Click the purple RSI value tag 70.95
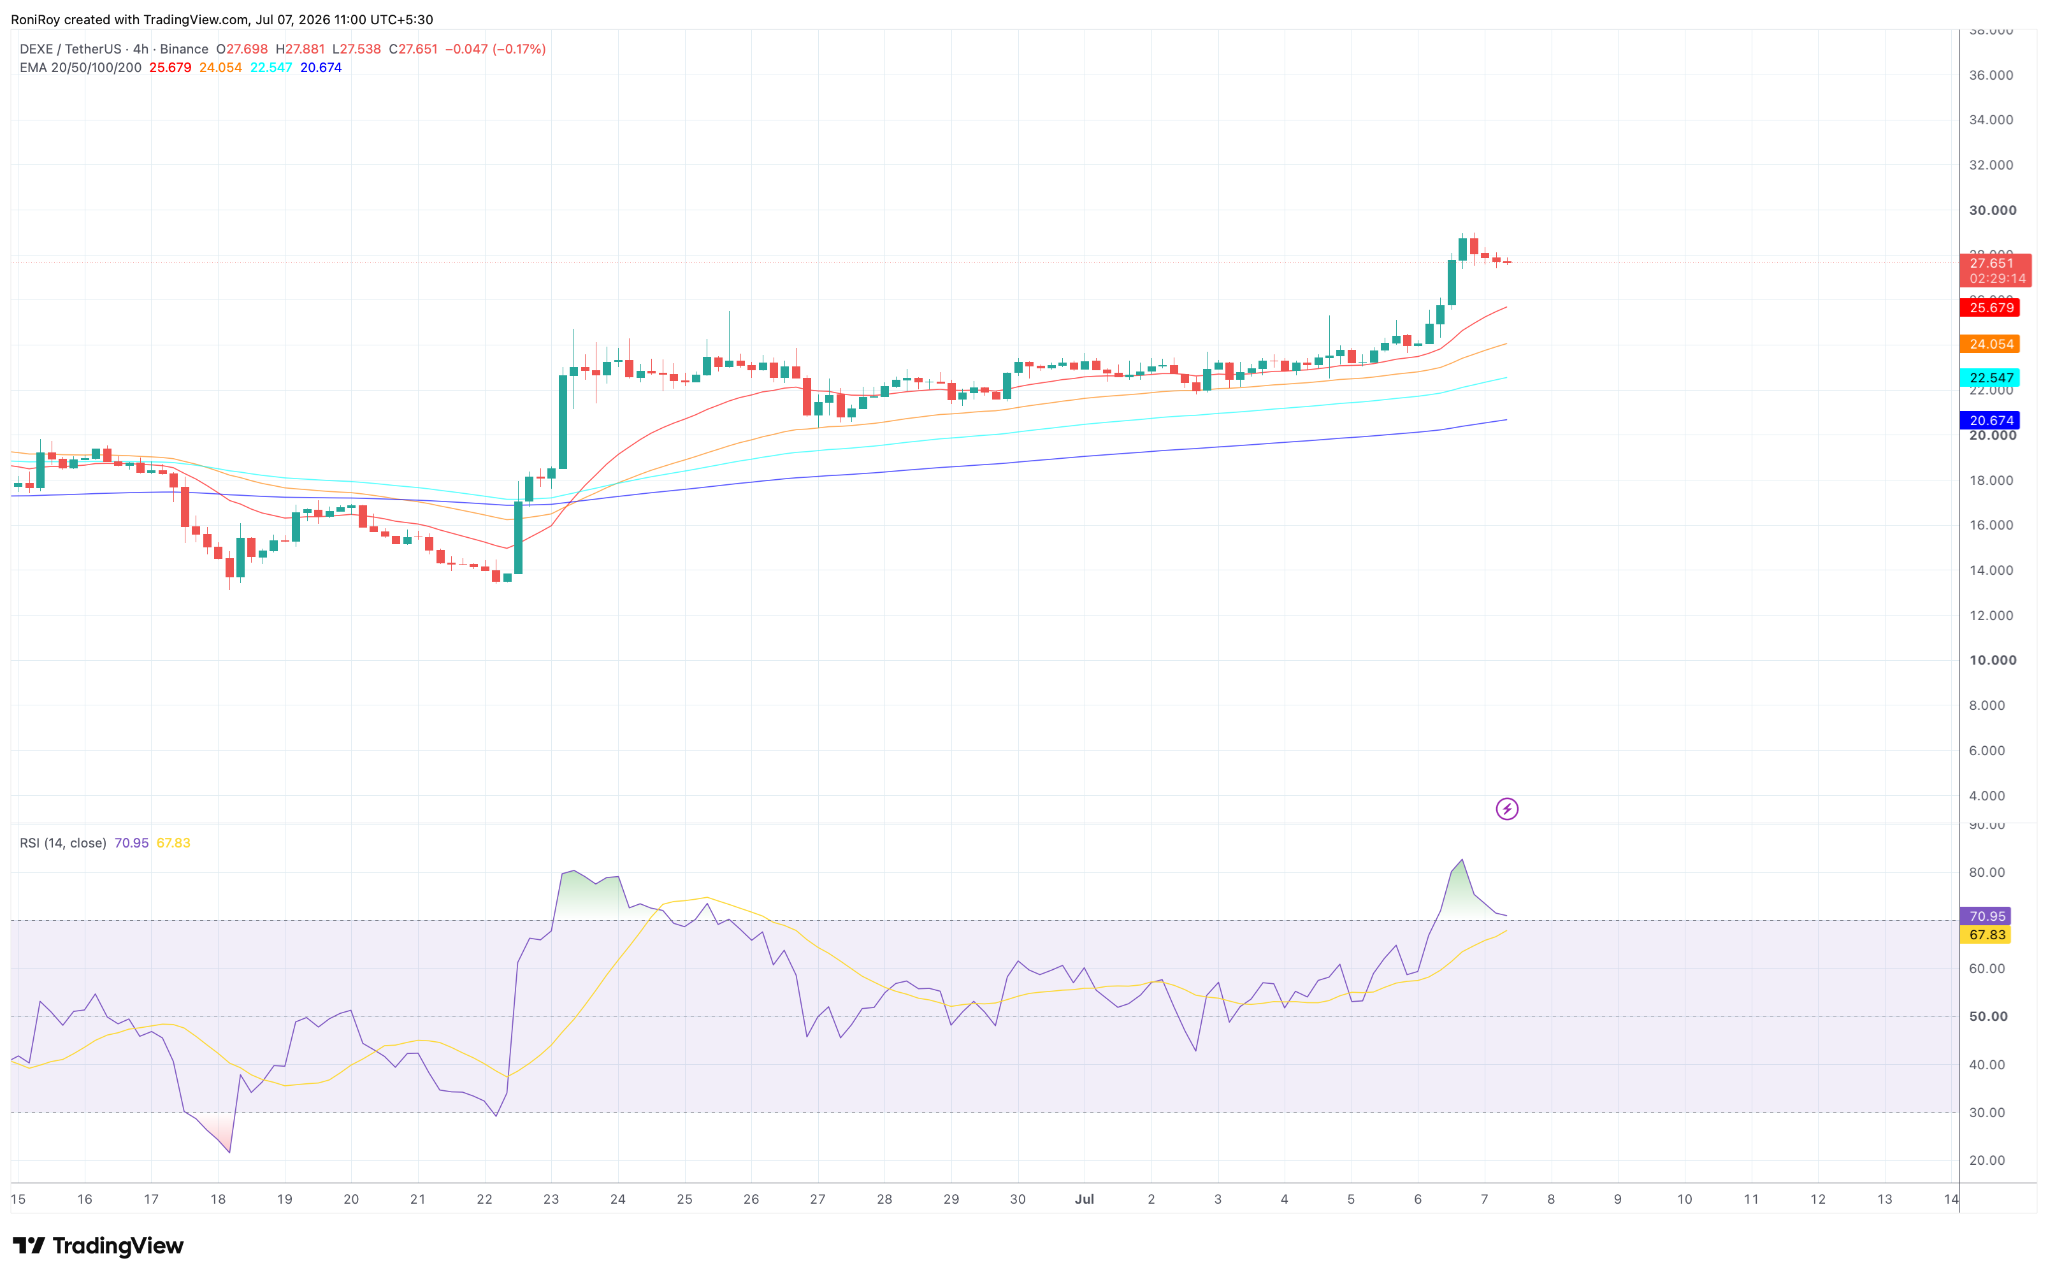2048x1278 pixels. pyautogui.click(x=1986, y=916)
